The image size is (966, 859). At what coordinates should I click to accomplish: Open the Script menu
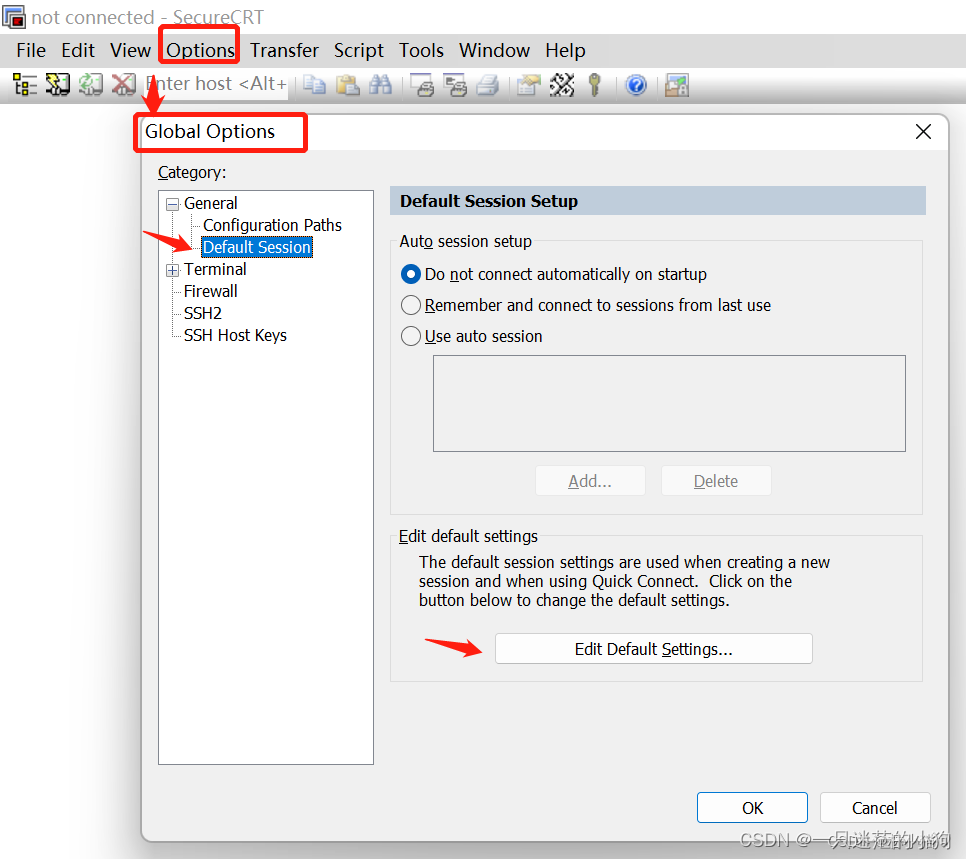[x=359, y=50]
